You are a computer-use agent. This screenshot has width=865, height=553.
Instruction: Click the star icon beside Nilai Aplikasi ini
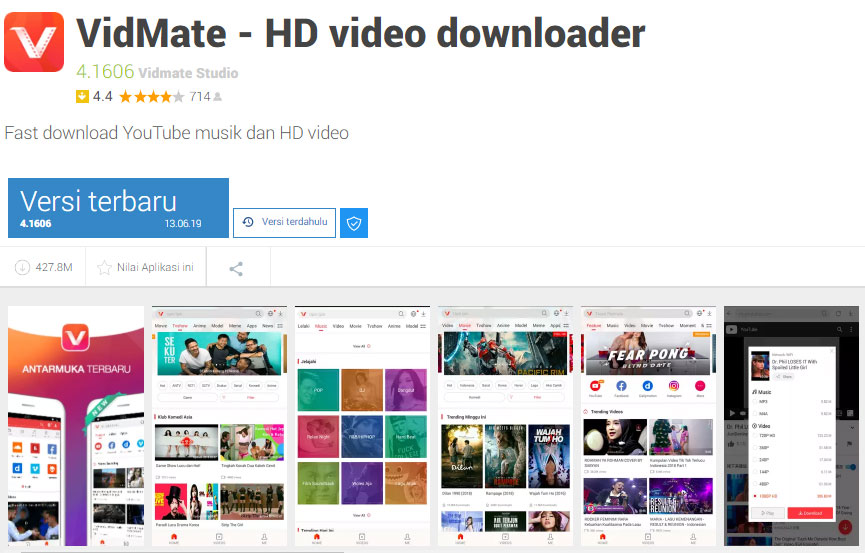[x=104, y=268]
